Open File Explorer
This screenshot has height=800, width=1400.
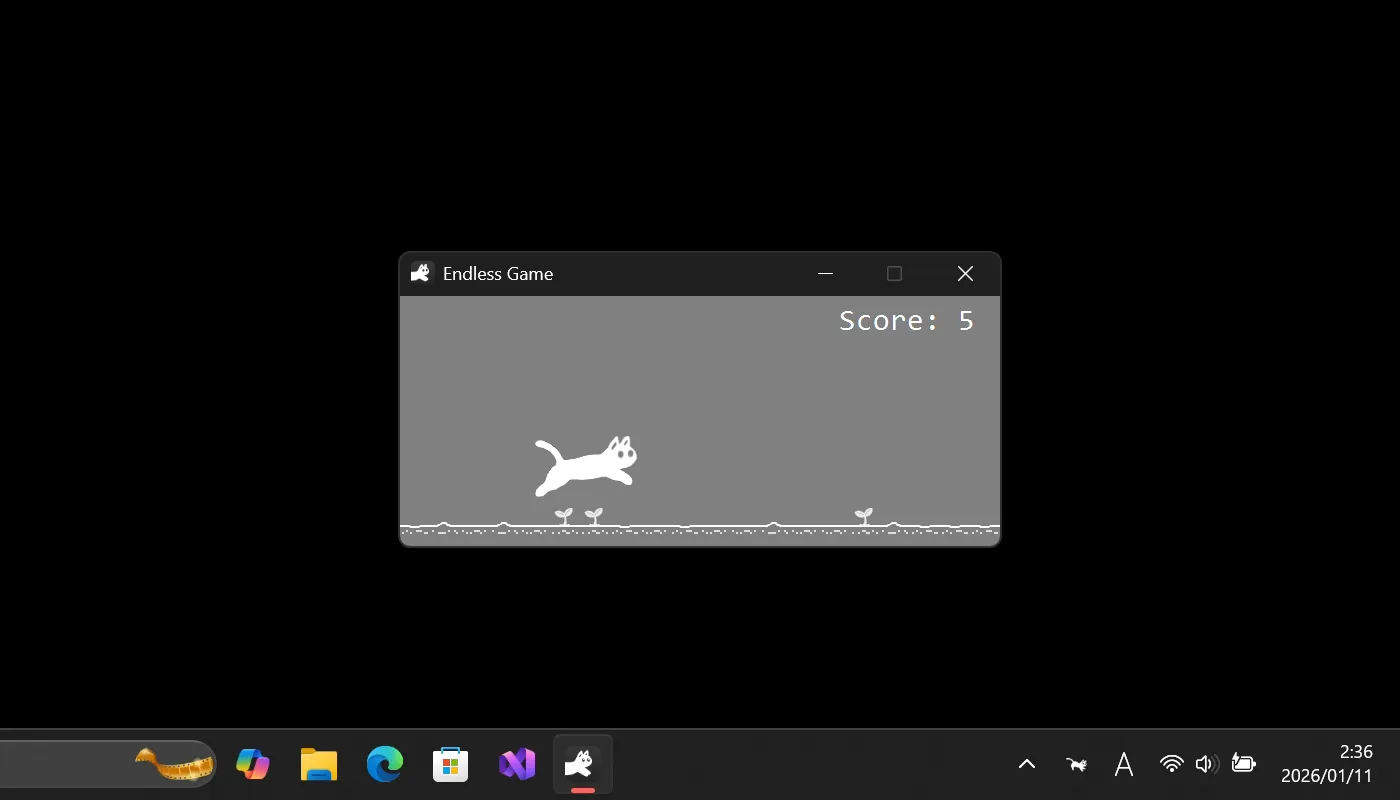pyautogui.click(x=318, y=763)
